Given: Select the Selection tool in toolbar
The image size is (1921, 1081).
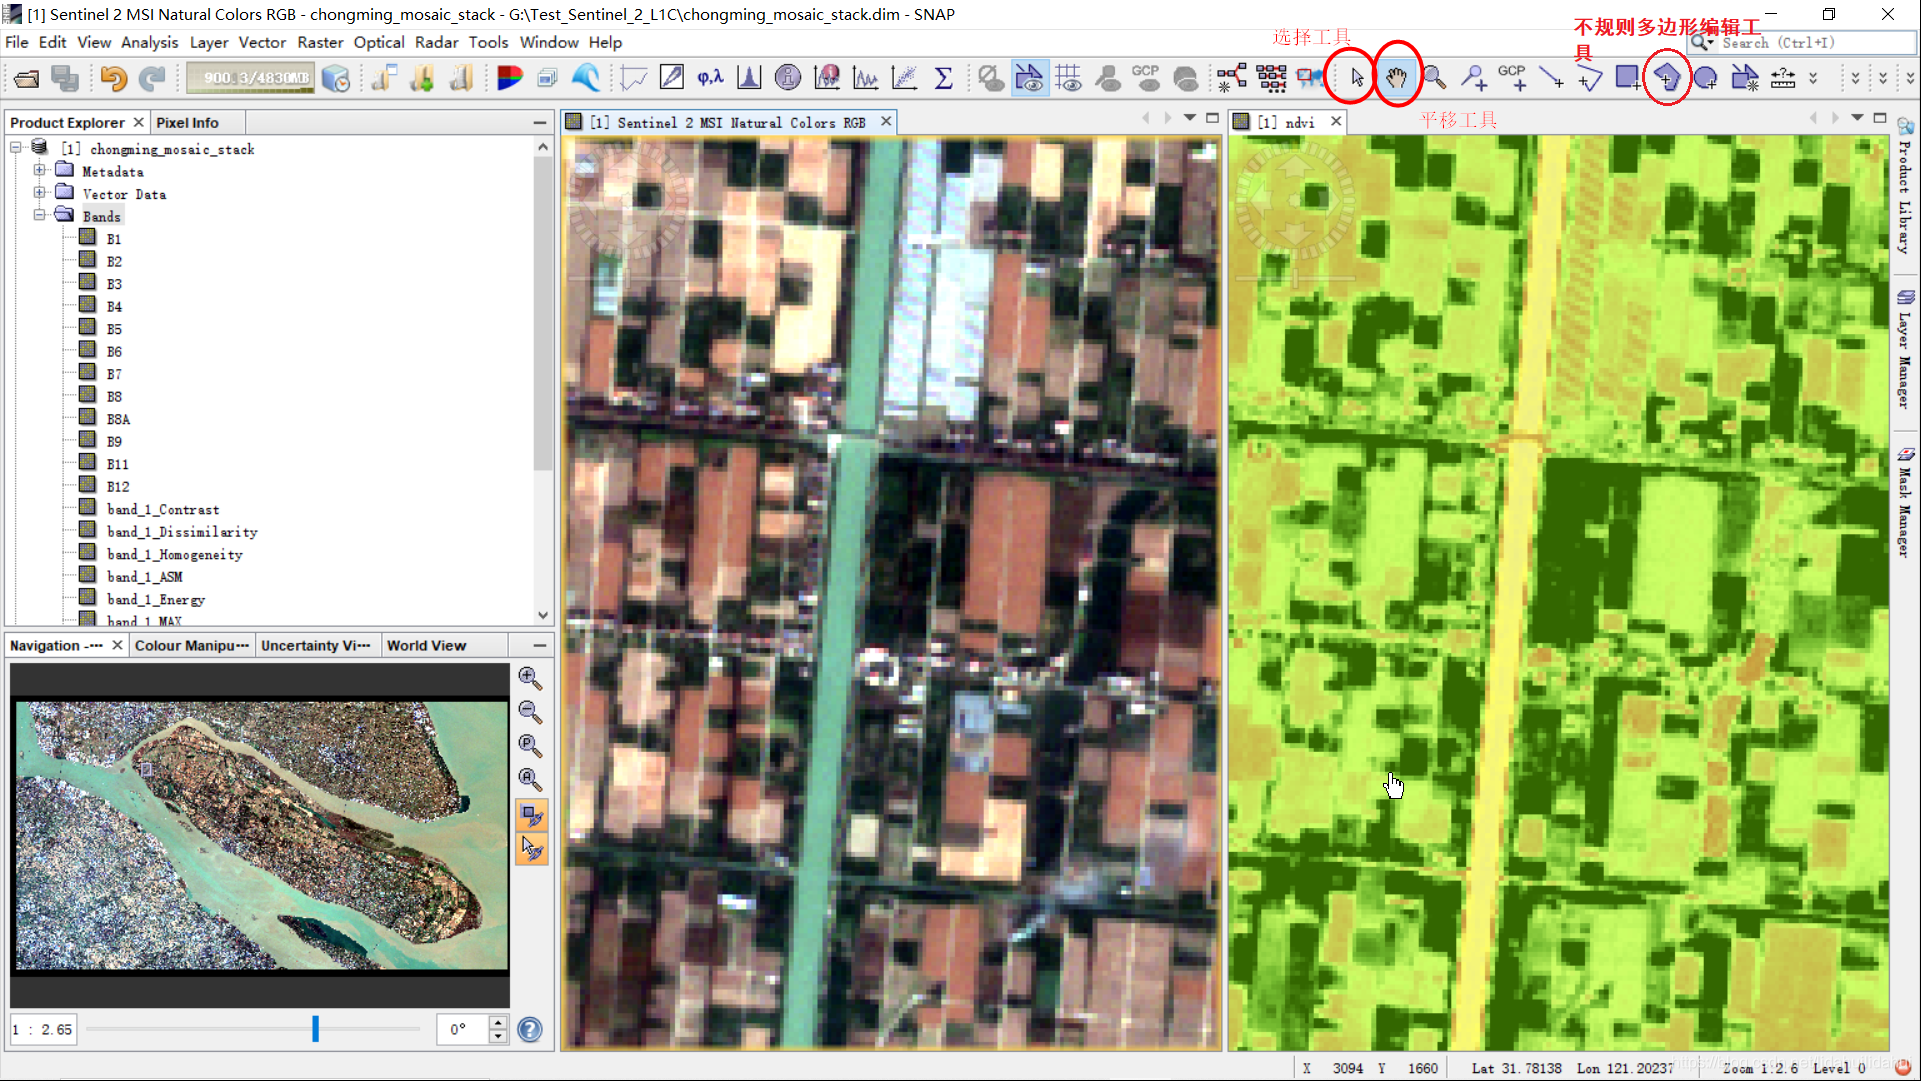Looking at the screenshot, I should [x=1354, y=77].
